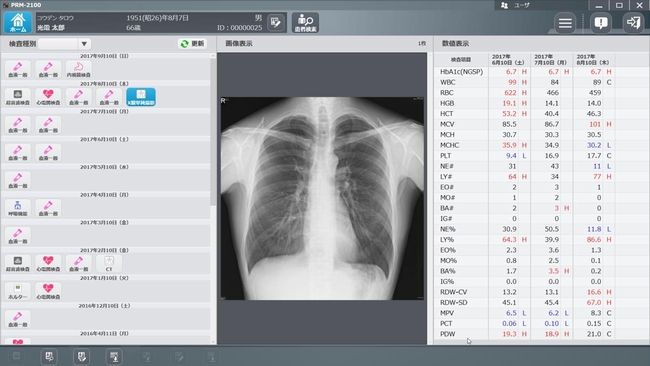
Task: Select ultrasound exam icon on August 10
Action: click(x=17, y=97)
